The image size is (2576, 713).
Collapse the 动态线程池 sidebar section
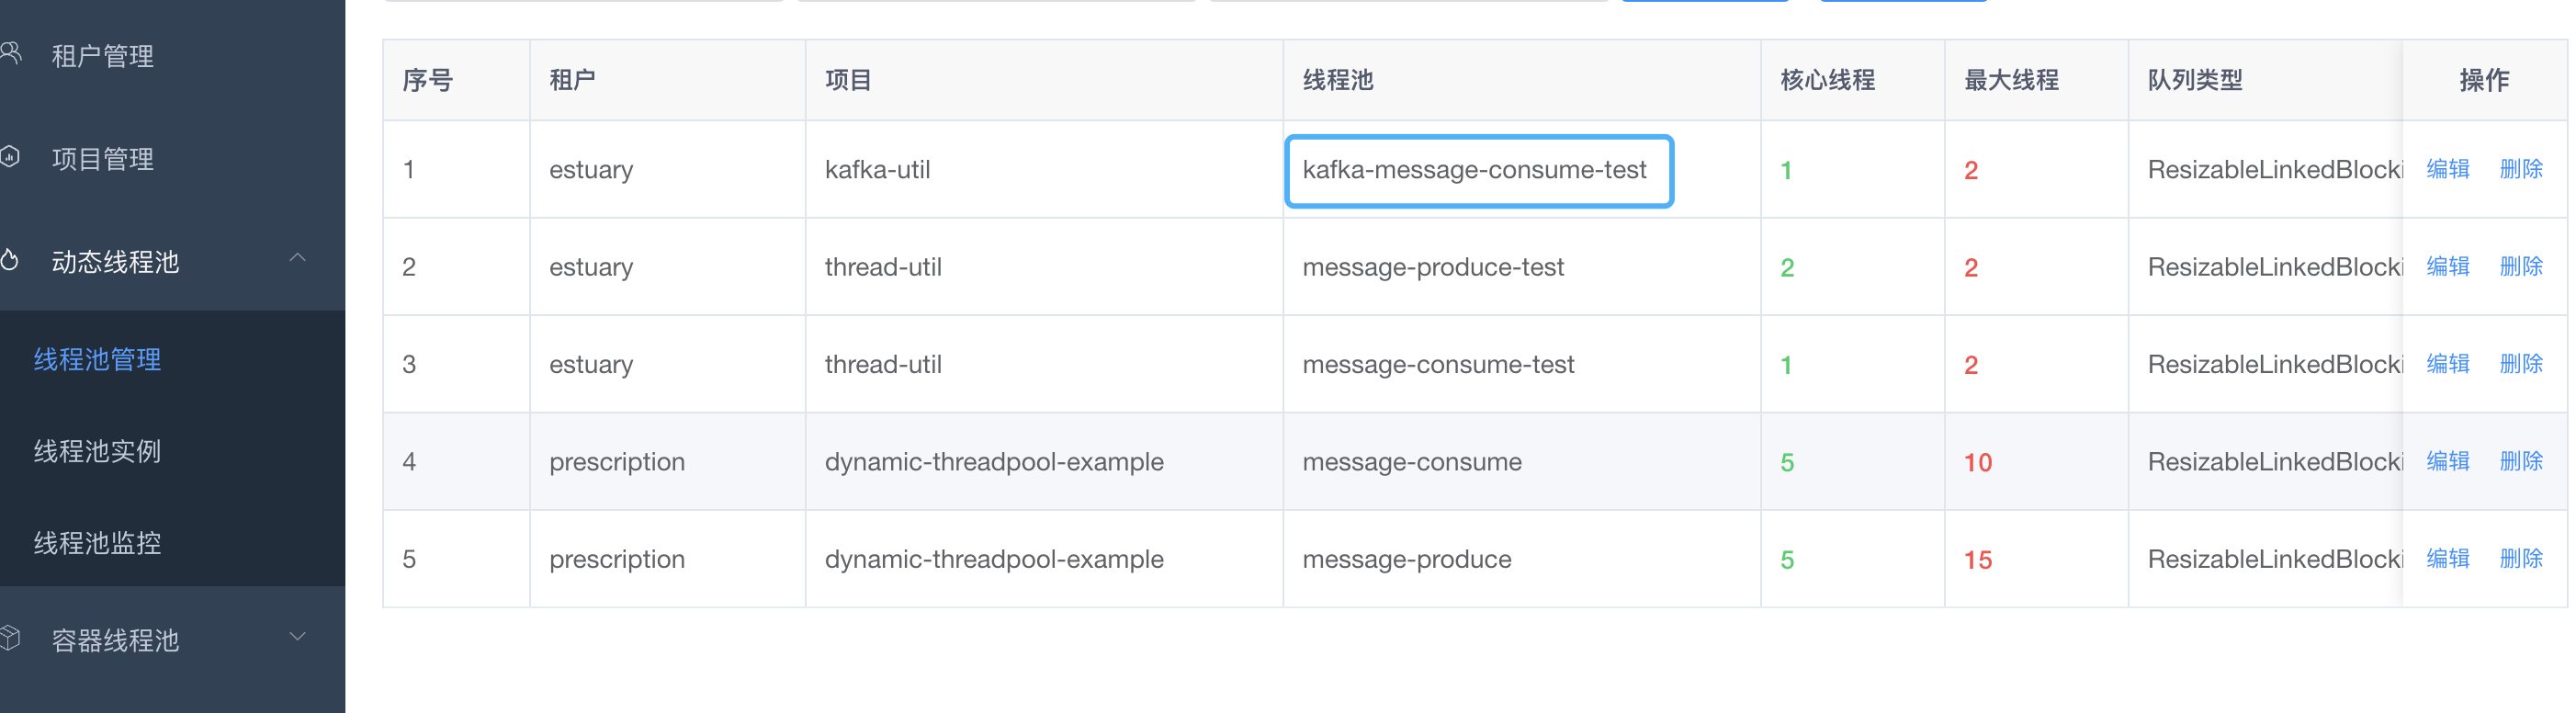(297, 257)
